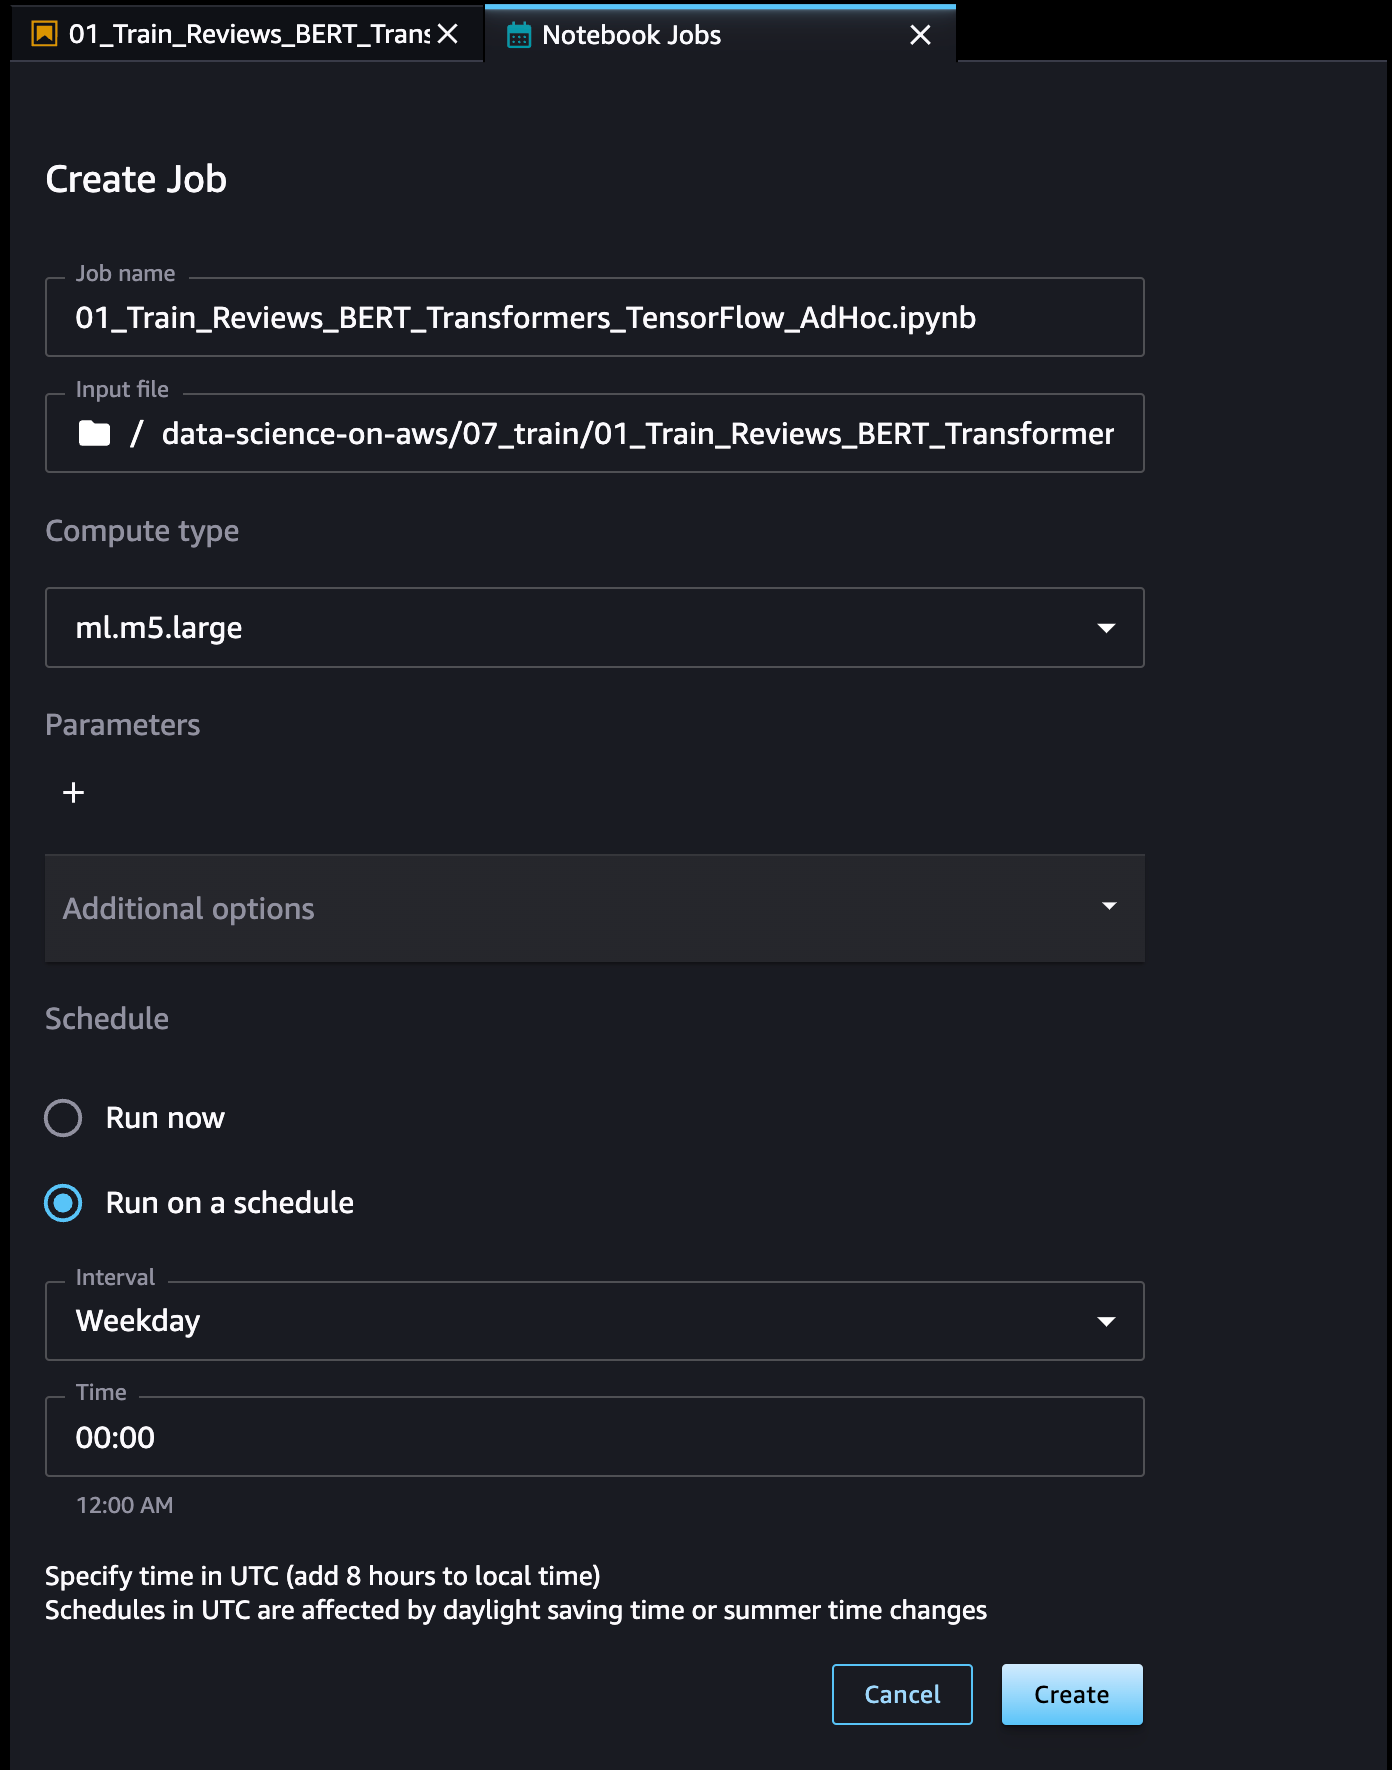Select the Run now radio button
This screenshot has height=1770, width=1392.
[64, 1117]
